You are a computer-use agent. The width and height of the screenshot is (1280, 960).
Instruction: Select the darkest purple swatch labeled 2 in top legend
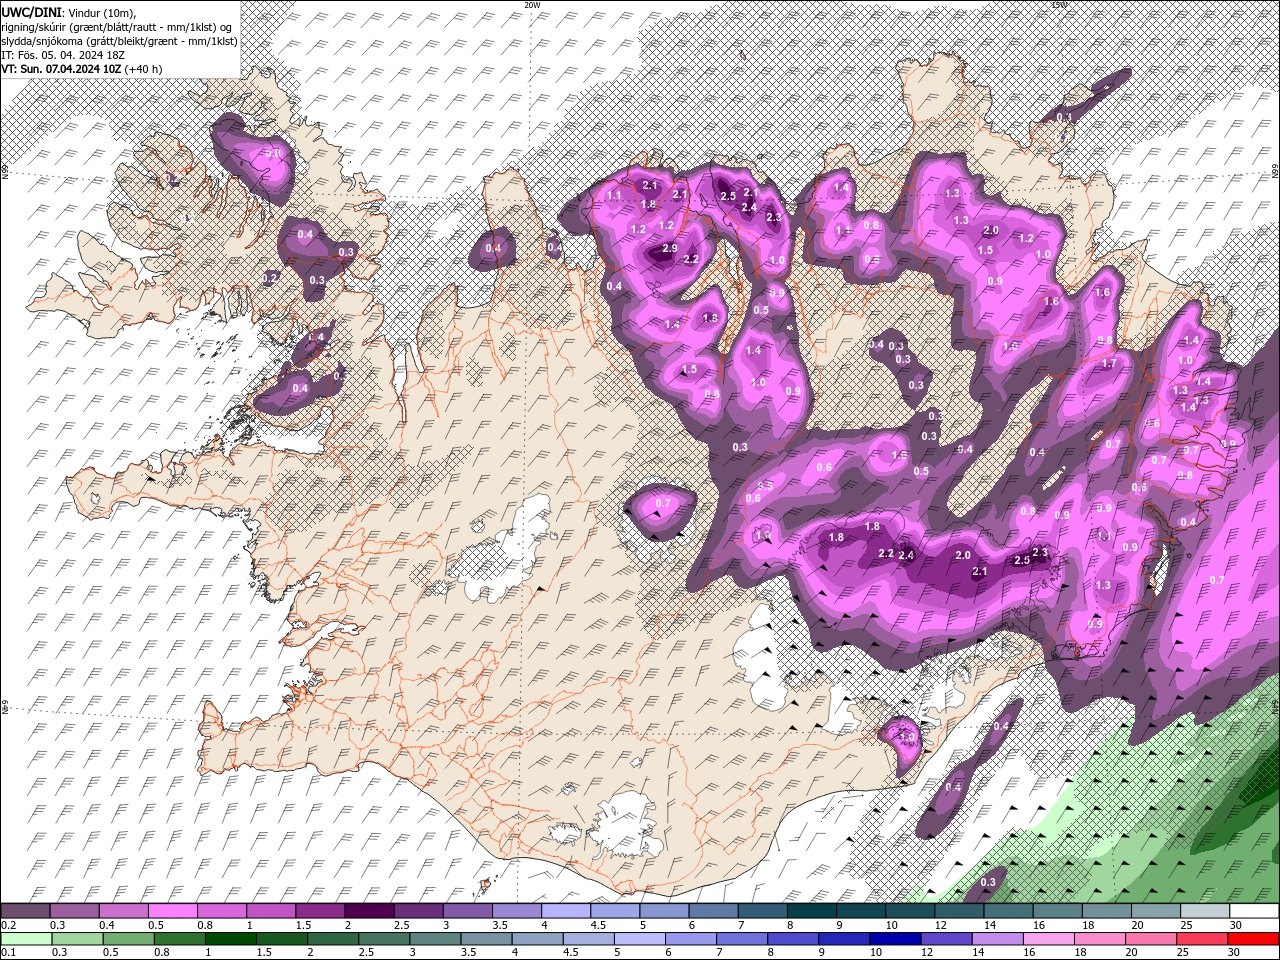click(x=369, y=911)
